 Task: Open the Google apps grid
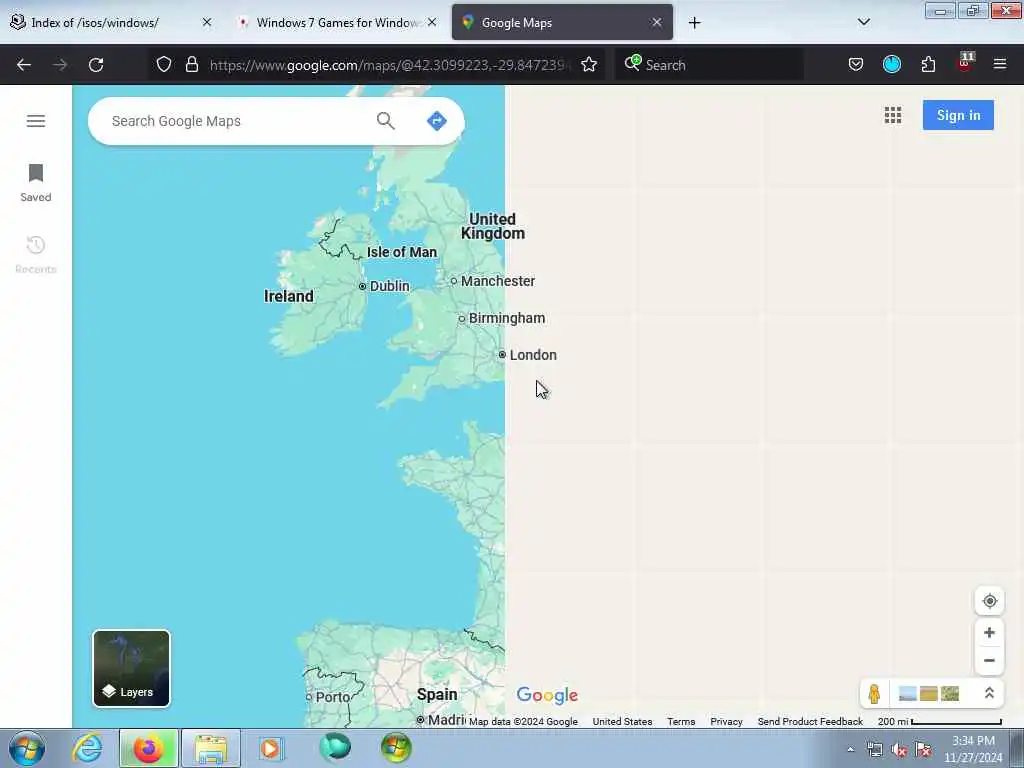tap(893, 116)
